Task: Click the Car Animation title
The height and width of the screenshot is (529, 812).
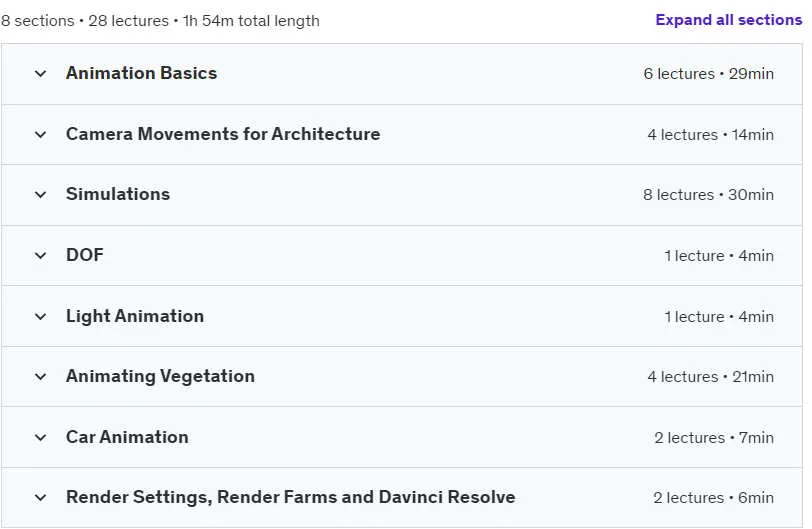Action: pos(127,437)
